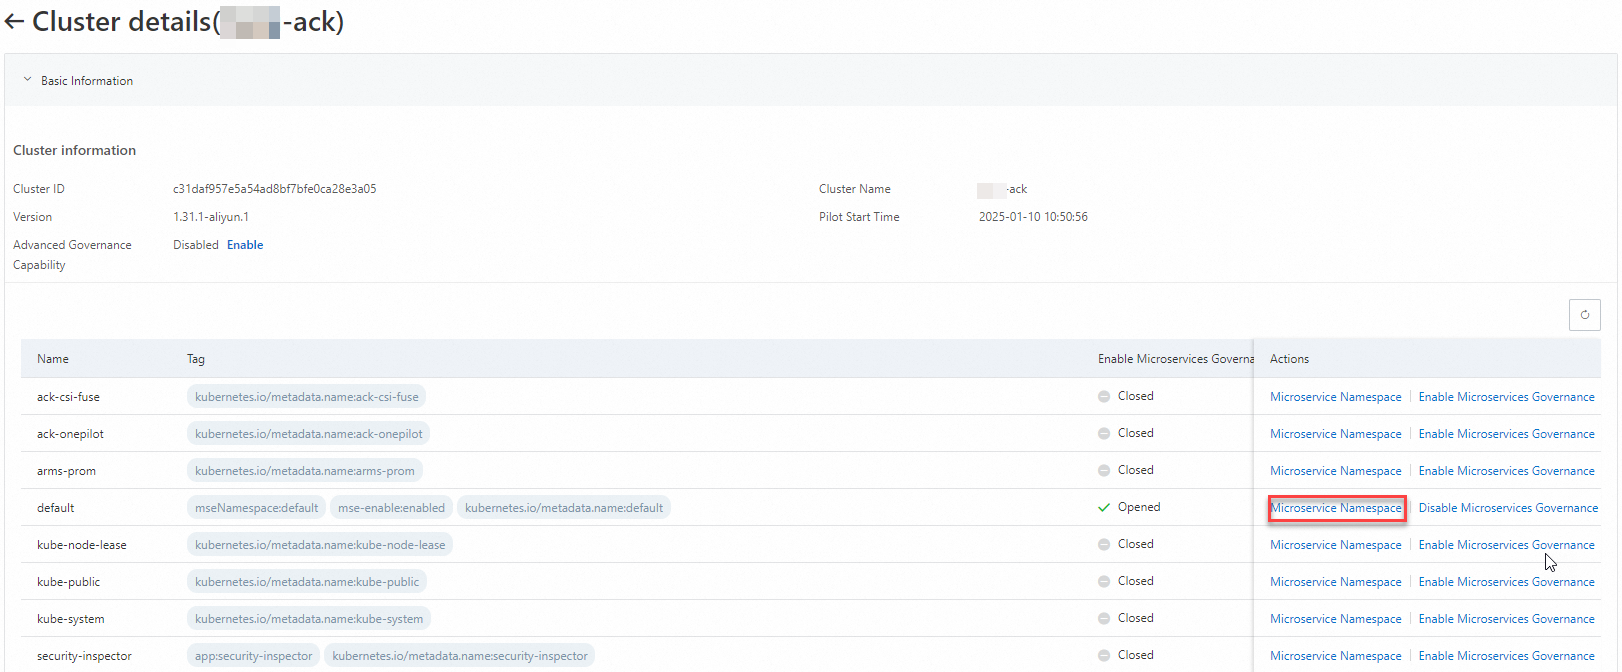Refresh the namespace list with refresh icon

1584,315
